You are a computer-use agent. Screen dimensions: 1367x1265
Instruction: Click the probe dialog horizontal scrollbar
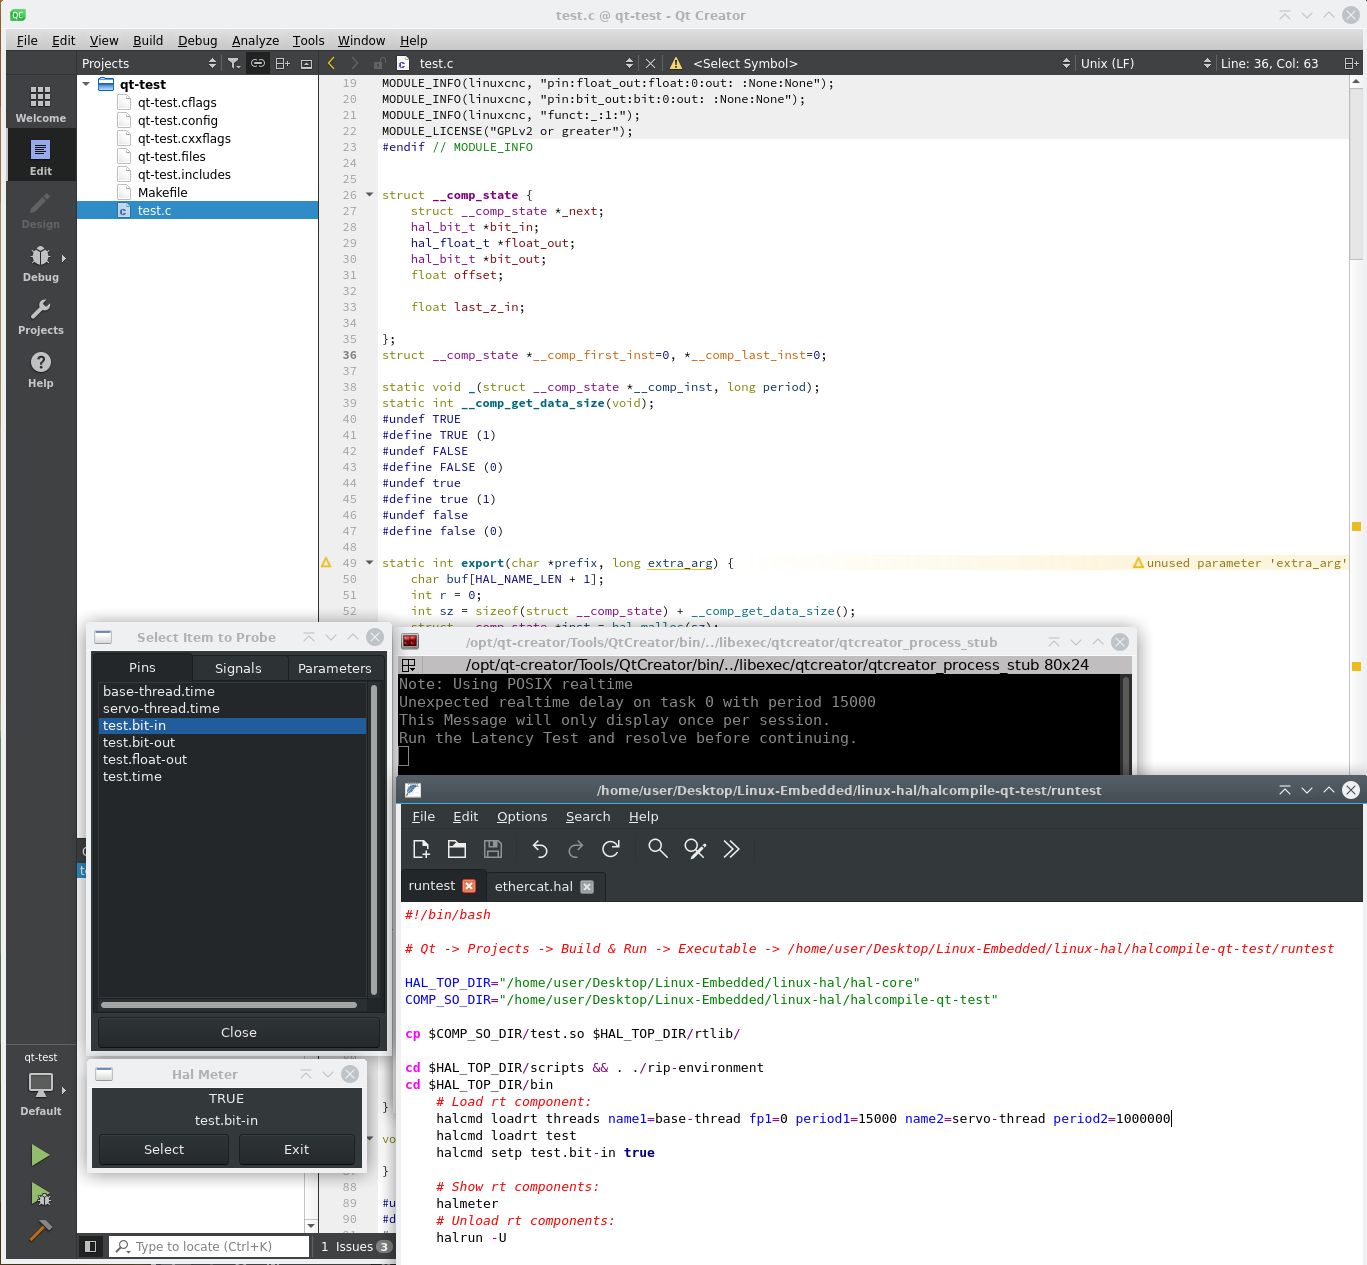point(229,1005)
